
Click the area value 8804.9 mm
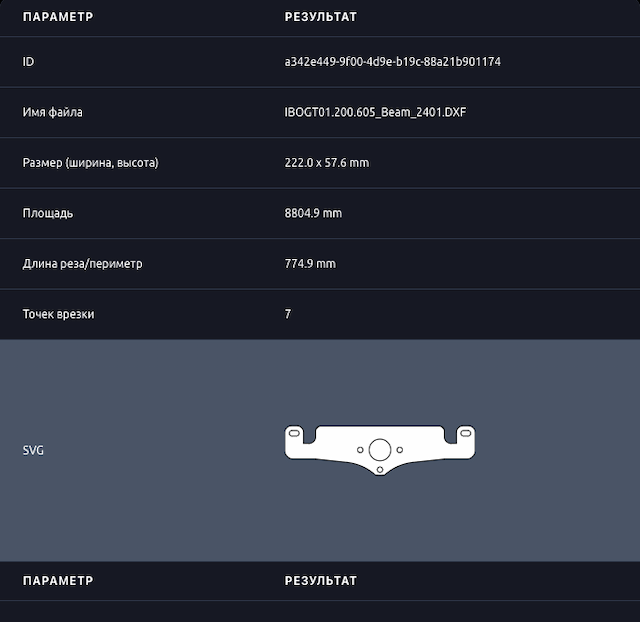tap(313, 213)
